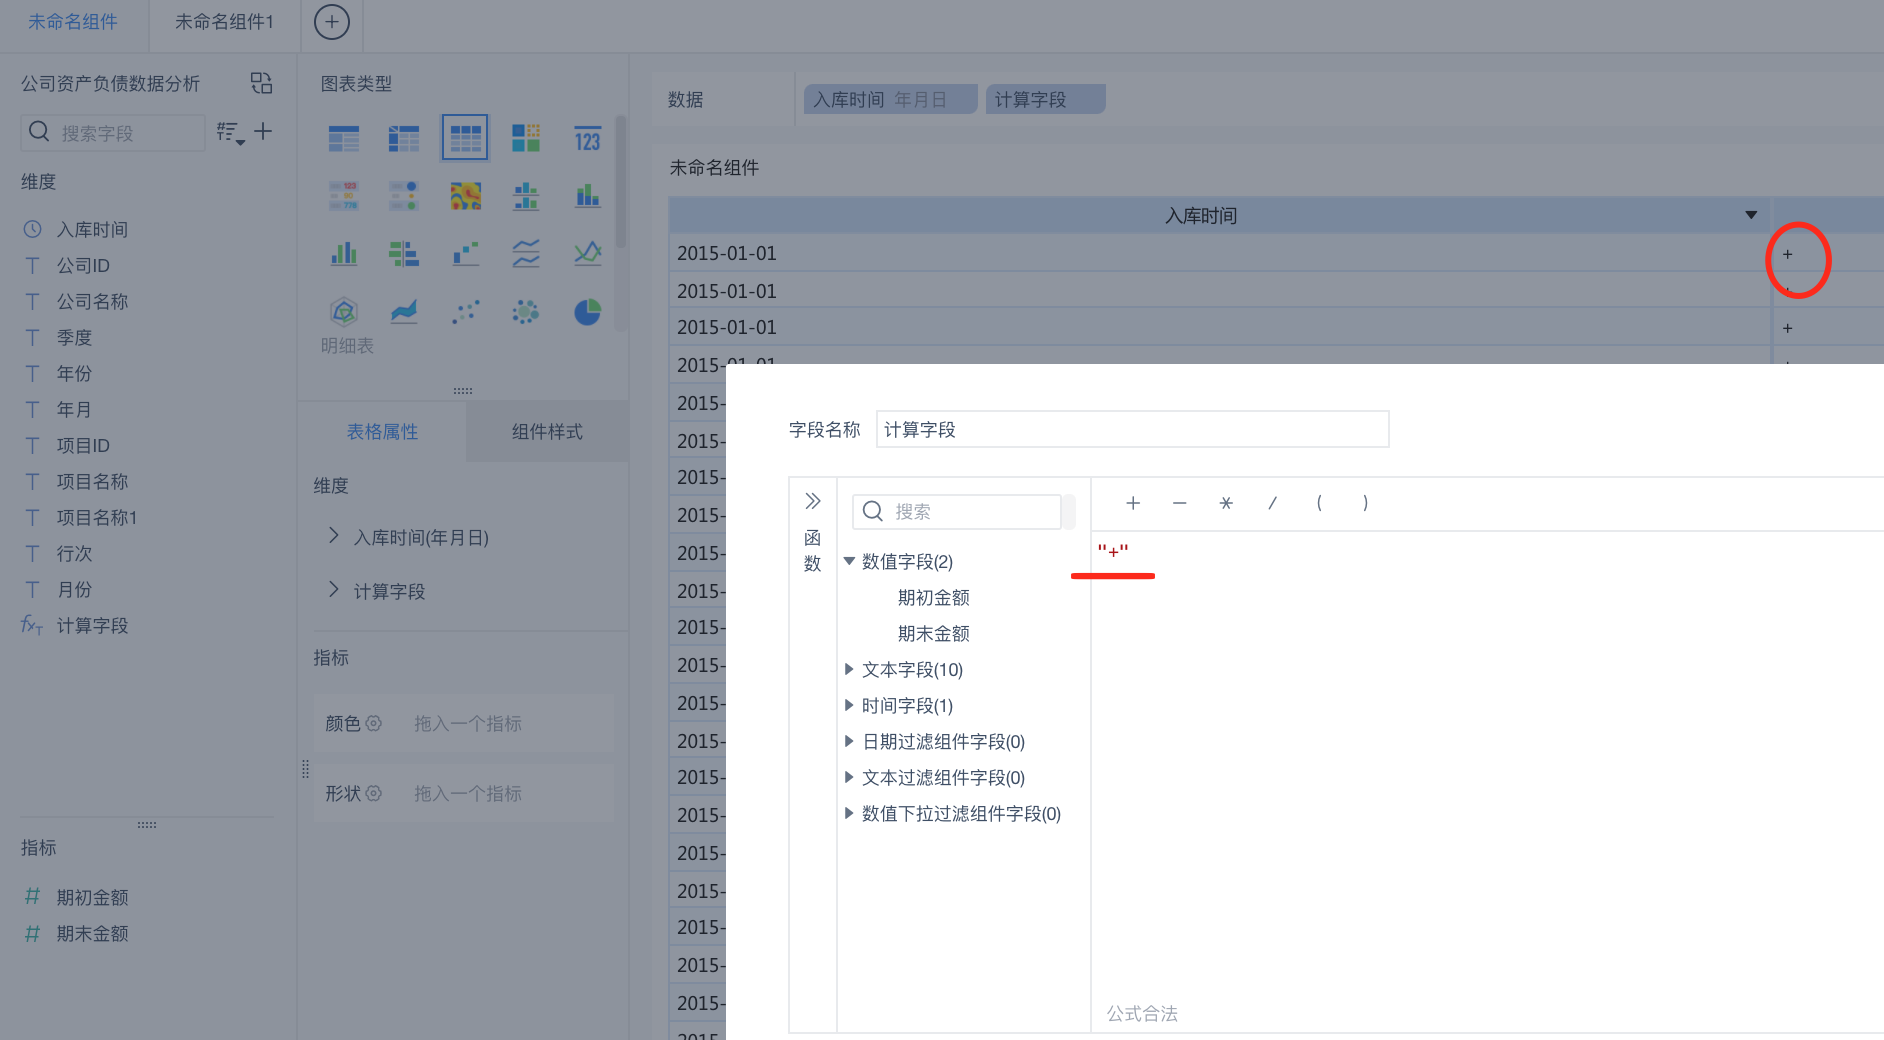The width and height of the screenshot is (1884, 1040).
Task: Click the chart type list scrollbar
Action: [621, 182]
